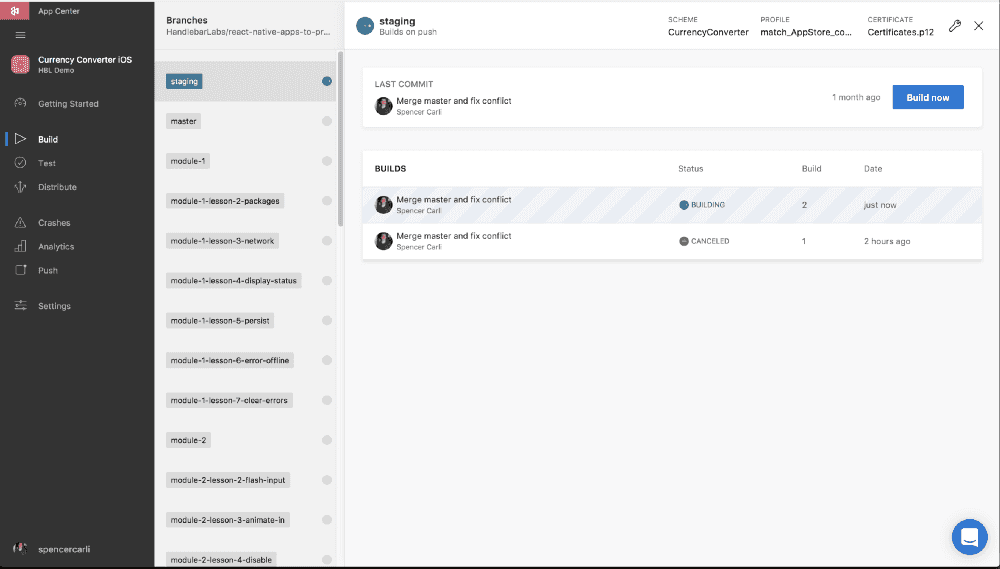Screen dimensions: 1000x569
Task: Close the staging branch panel
Action: (x=978, y=26)
